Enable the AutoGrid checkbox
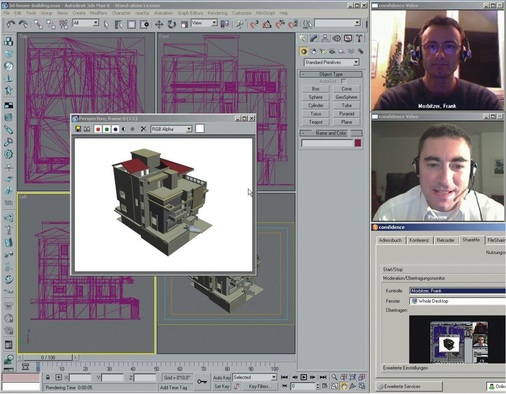506x394 pixels. click(x=343, y=81)
